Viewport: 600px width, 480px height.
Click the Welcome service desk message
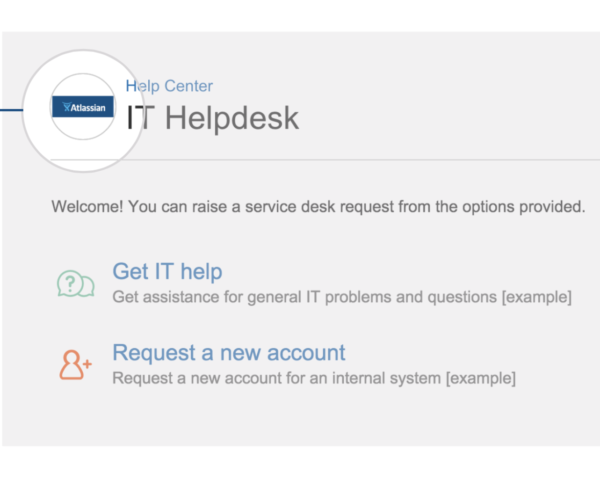click(x=318, y=207)
